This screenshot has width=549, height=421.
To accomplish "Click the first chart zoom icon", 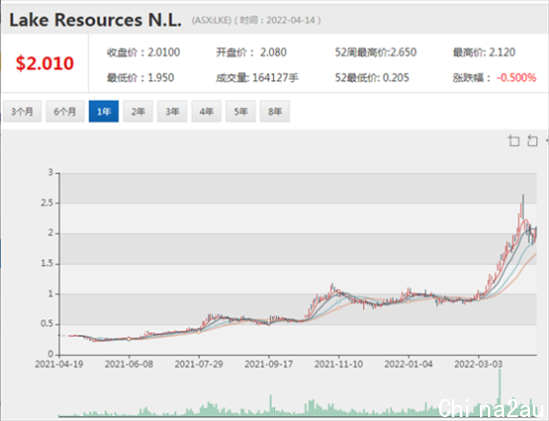I will click(x=514, y=141).
